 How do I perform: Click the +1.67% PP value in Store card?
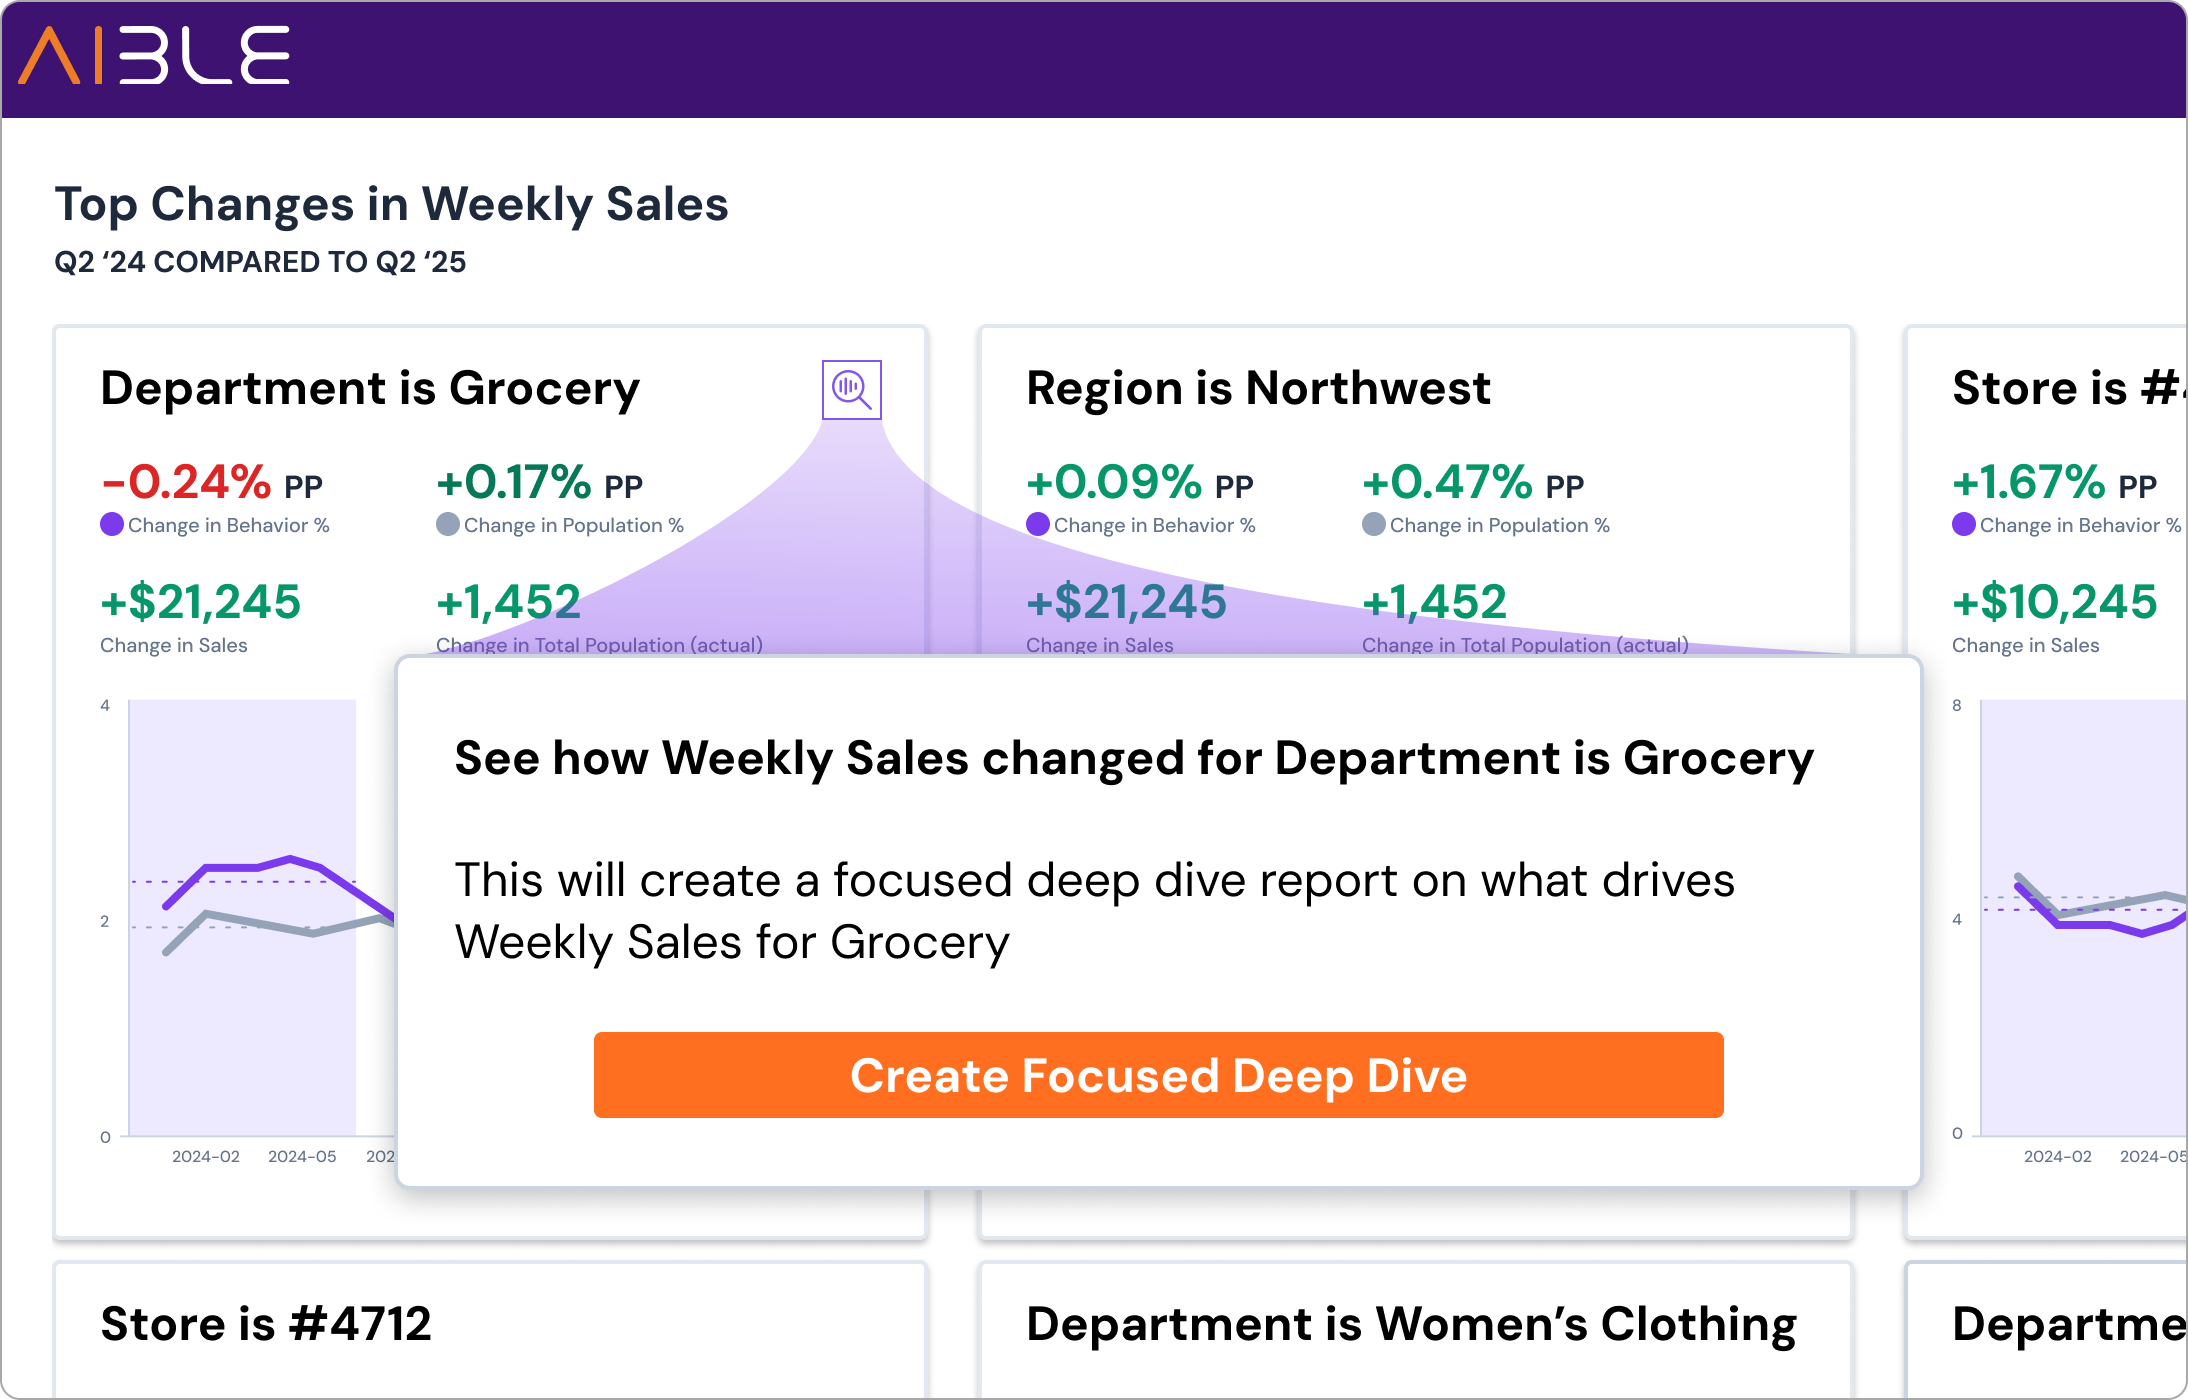click(2054, 483)
